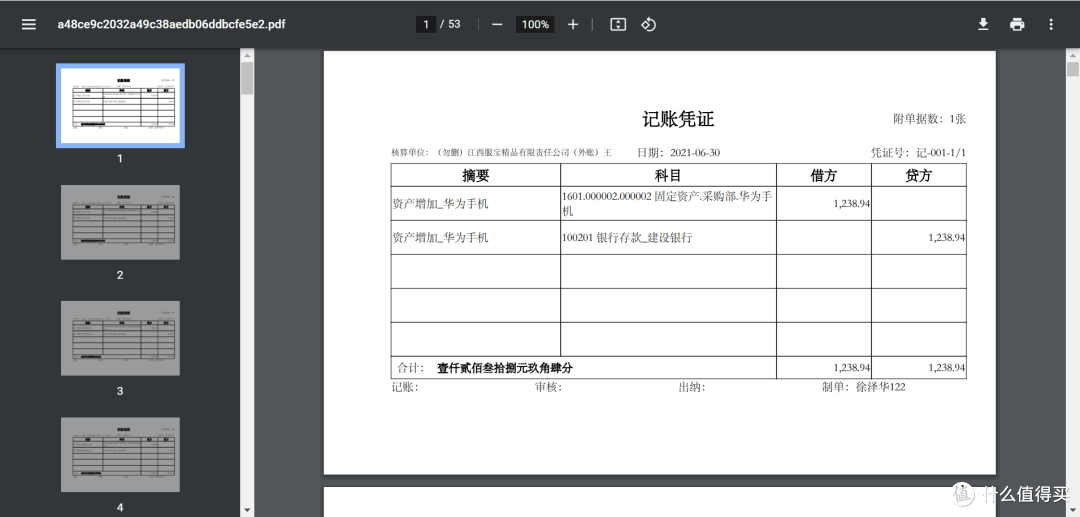Click the date 2021-06-30
Viewport: 1080px width, 517px height.
click(695, 153)
